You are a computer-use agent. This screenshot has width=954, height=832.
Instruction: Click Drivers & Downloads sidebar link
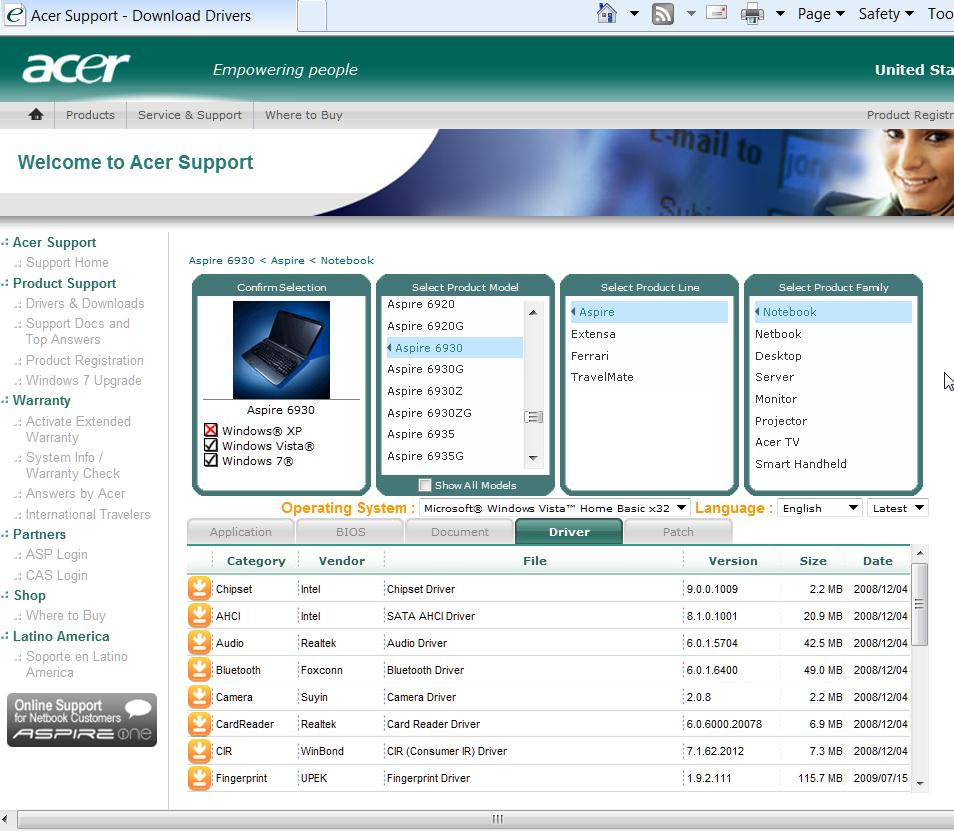[x=85, y=303]
